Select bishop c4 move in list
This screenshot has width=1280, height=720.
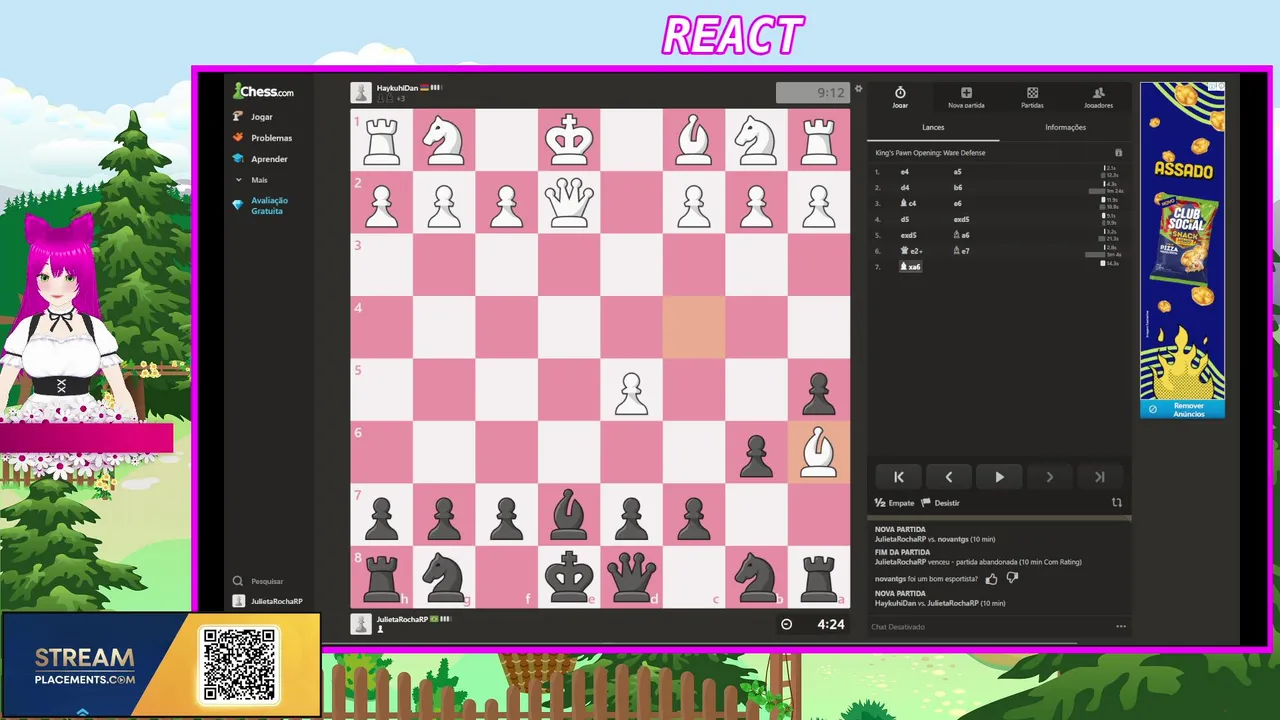pos(908,203)
